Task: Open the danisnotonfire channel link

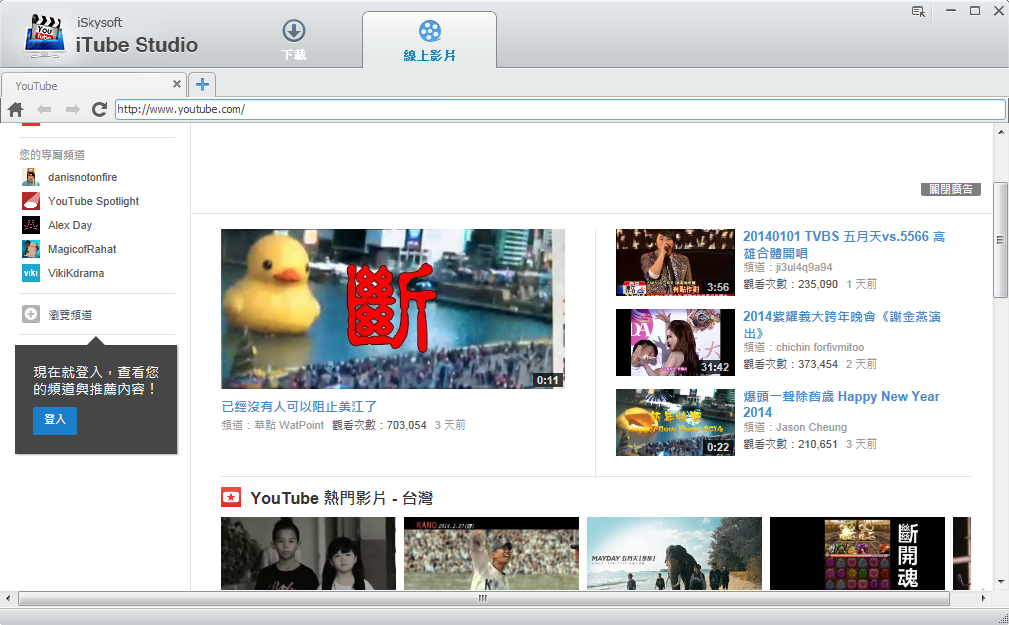Action: click(82, 177)
